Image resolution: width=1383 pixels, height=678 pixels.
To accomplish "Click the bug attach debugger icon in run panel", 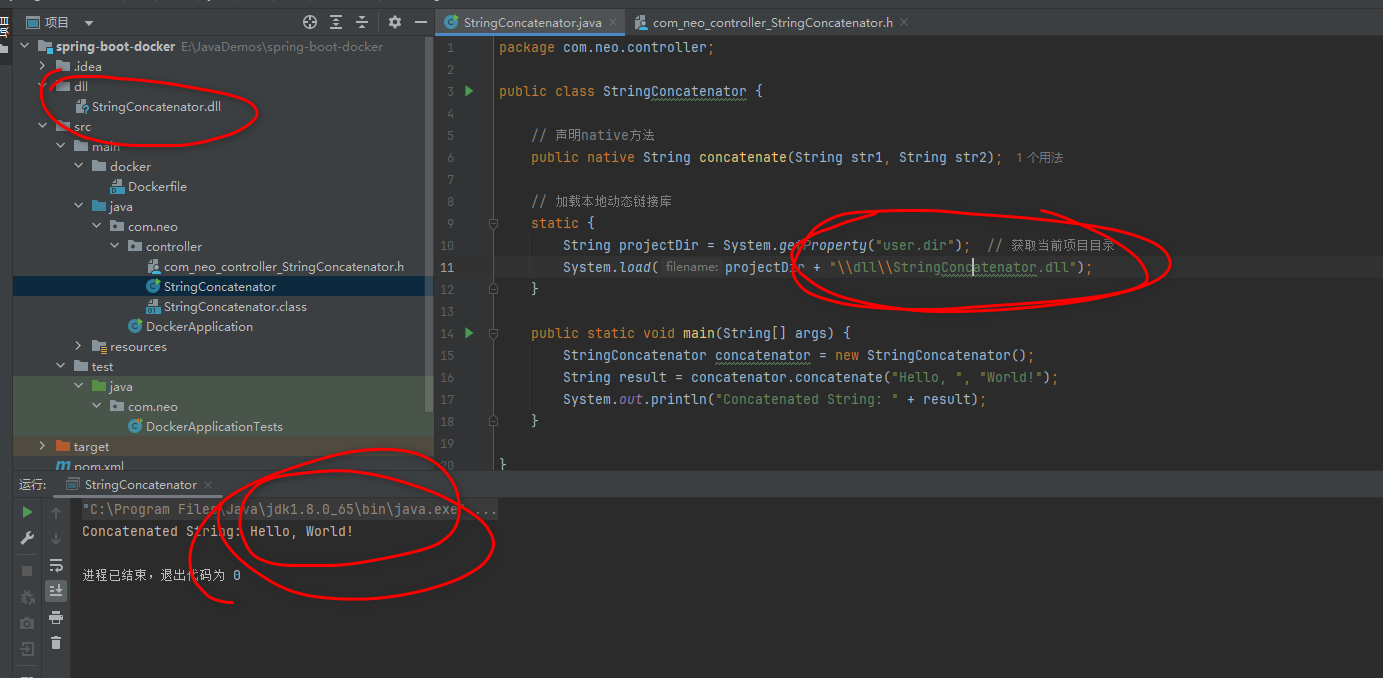I will [x=28, y=597].
